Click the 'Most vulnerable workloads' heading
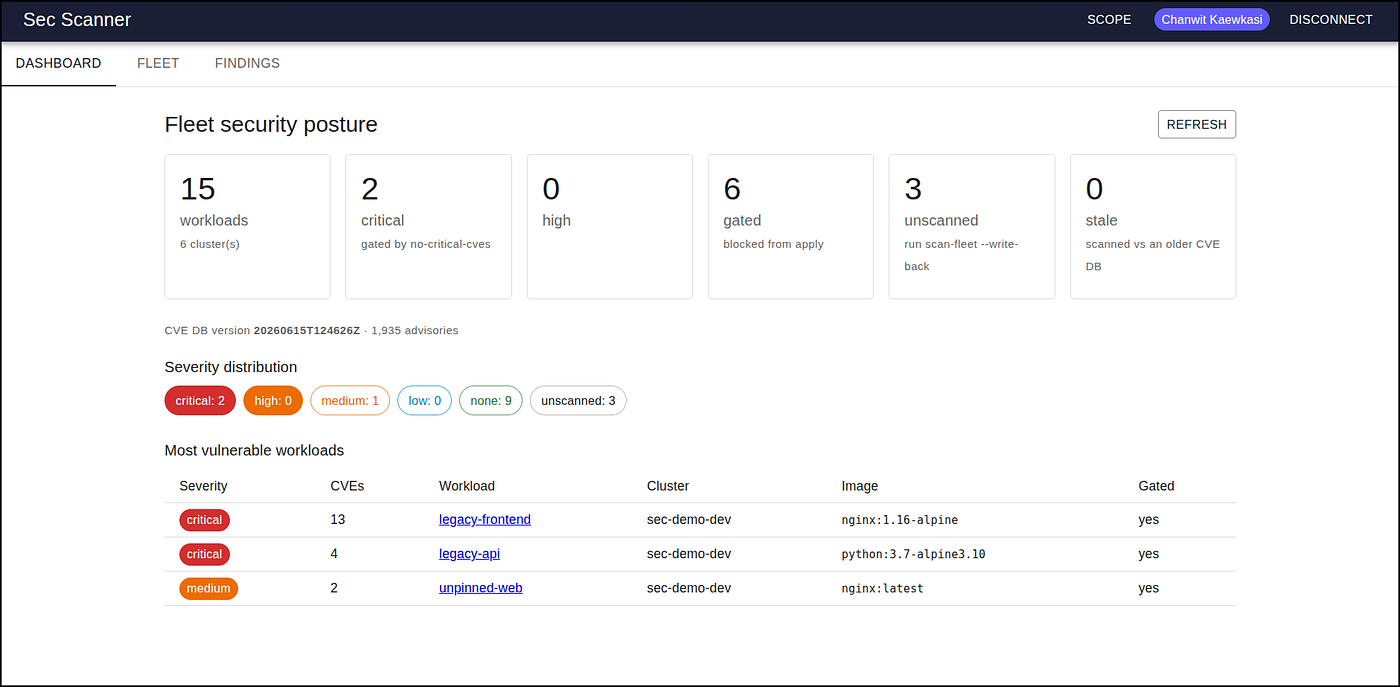Image resolution: width=1400 pixels, height=687 pixels. 254,451
